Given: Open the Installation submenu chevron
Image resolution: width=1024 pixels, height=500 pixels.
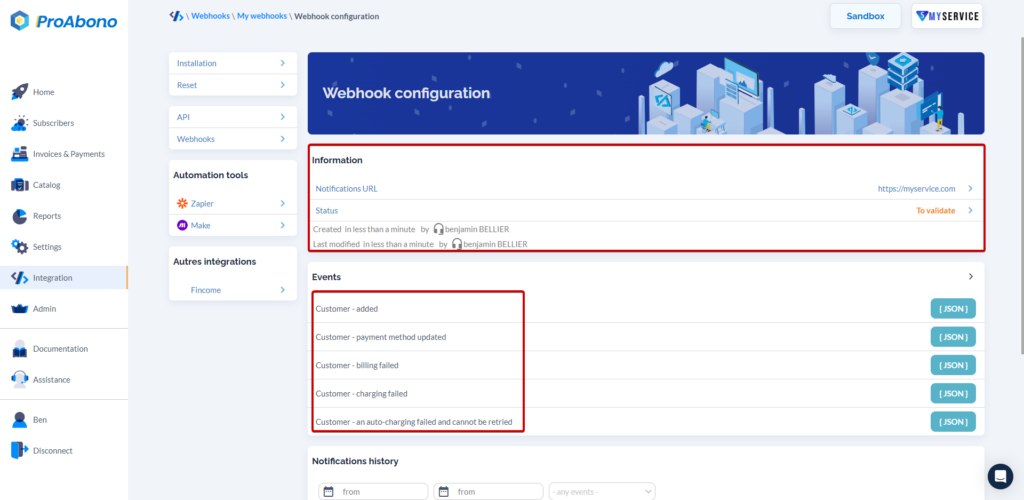Looking at the screenshot, I should pos(283,63).
